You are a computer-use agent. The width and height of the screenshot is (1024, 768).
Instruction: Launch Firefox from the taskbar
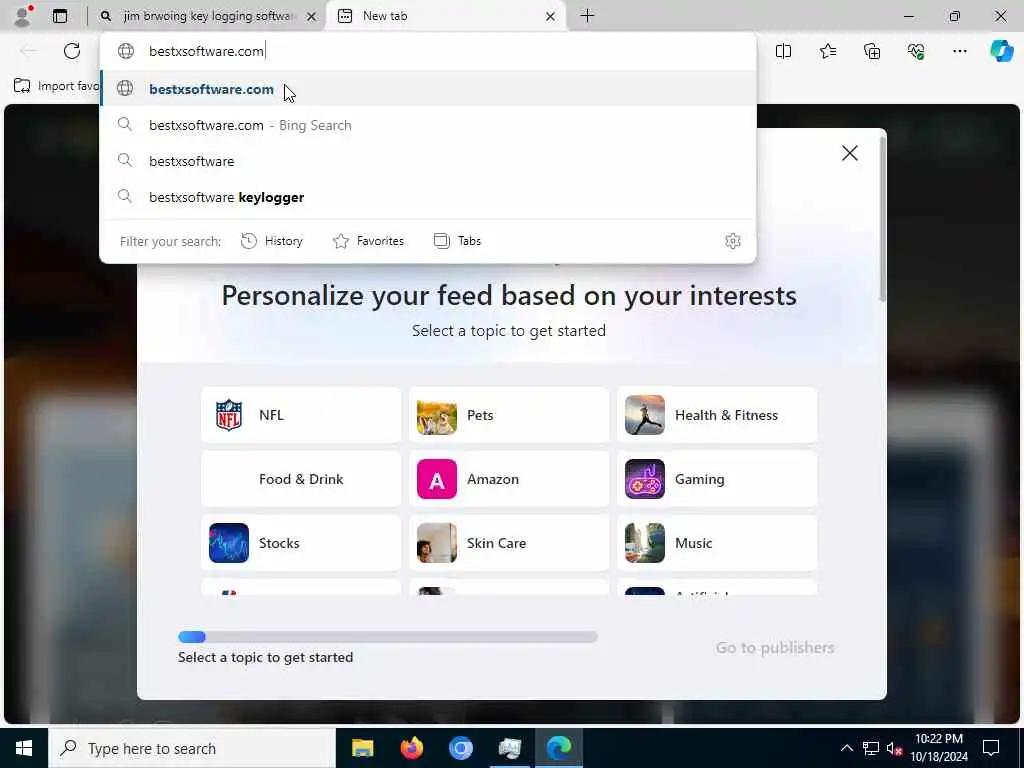[x=411, y=748]
